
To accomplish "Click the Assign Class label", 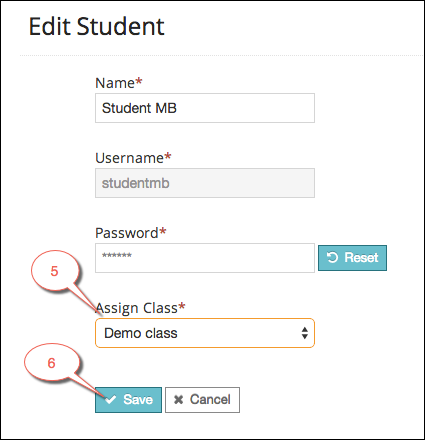I will 140,308.
